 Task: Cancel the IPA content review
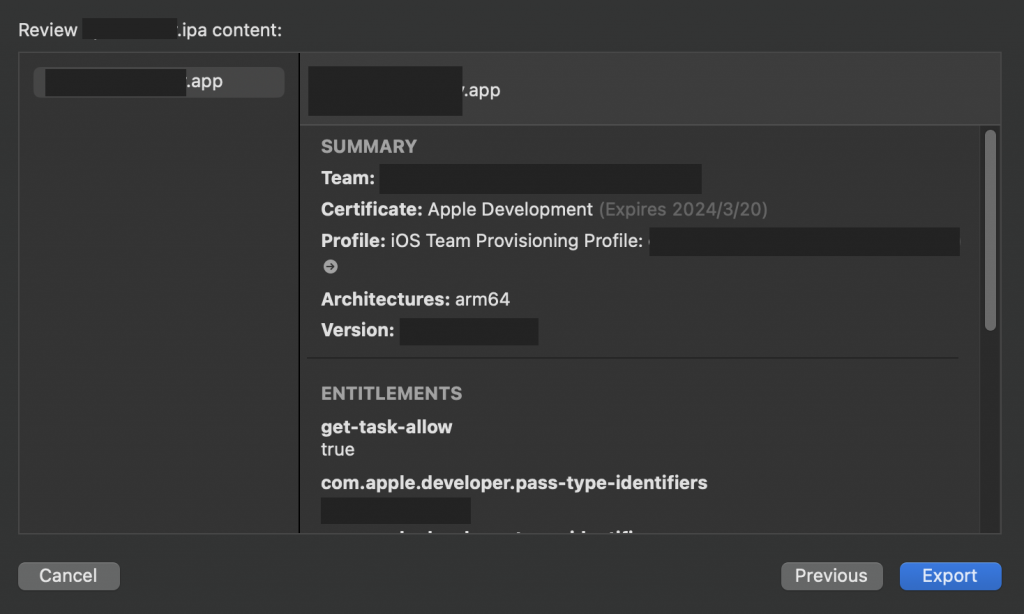coord(68,575)
